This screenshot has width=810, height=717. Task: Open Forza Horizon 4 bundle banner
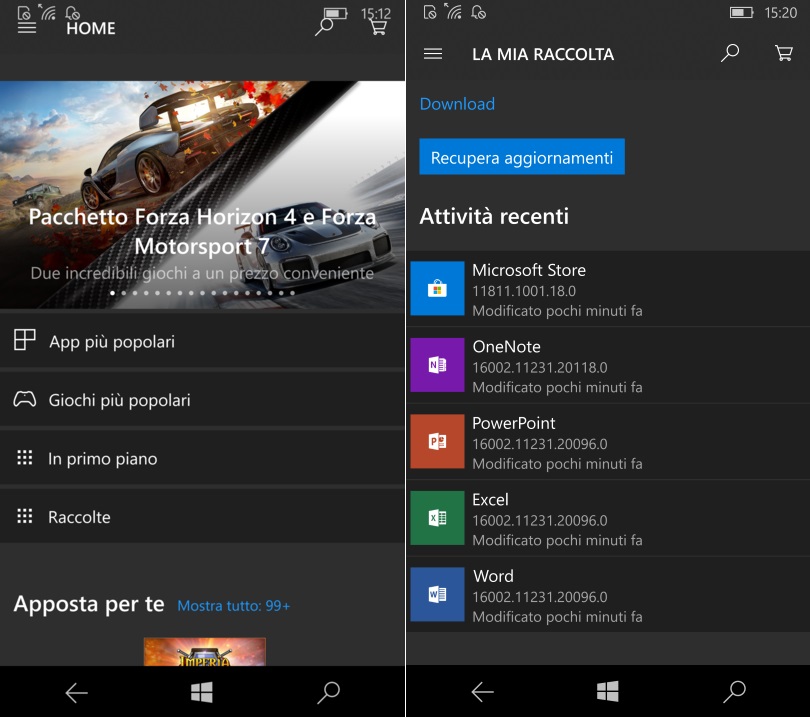coord(202,195)
